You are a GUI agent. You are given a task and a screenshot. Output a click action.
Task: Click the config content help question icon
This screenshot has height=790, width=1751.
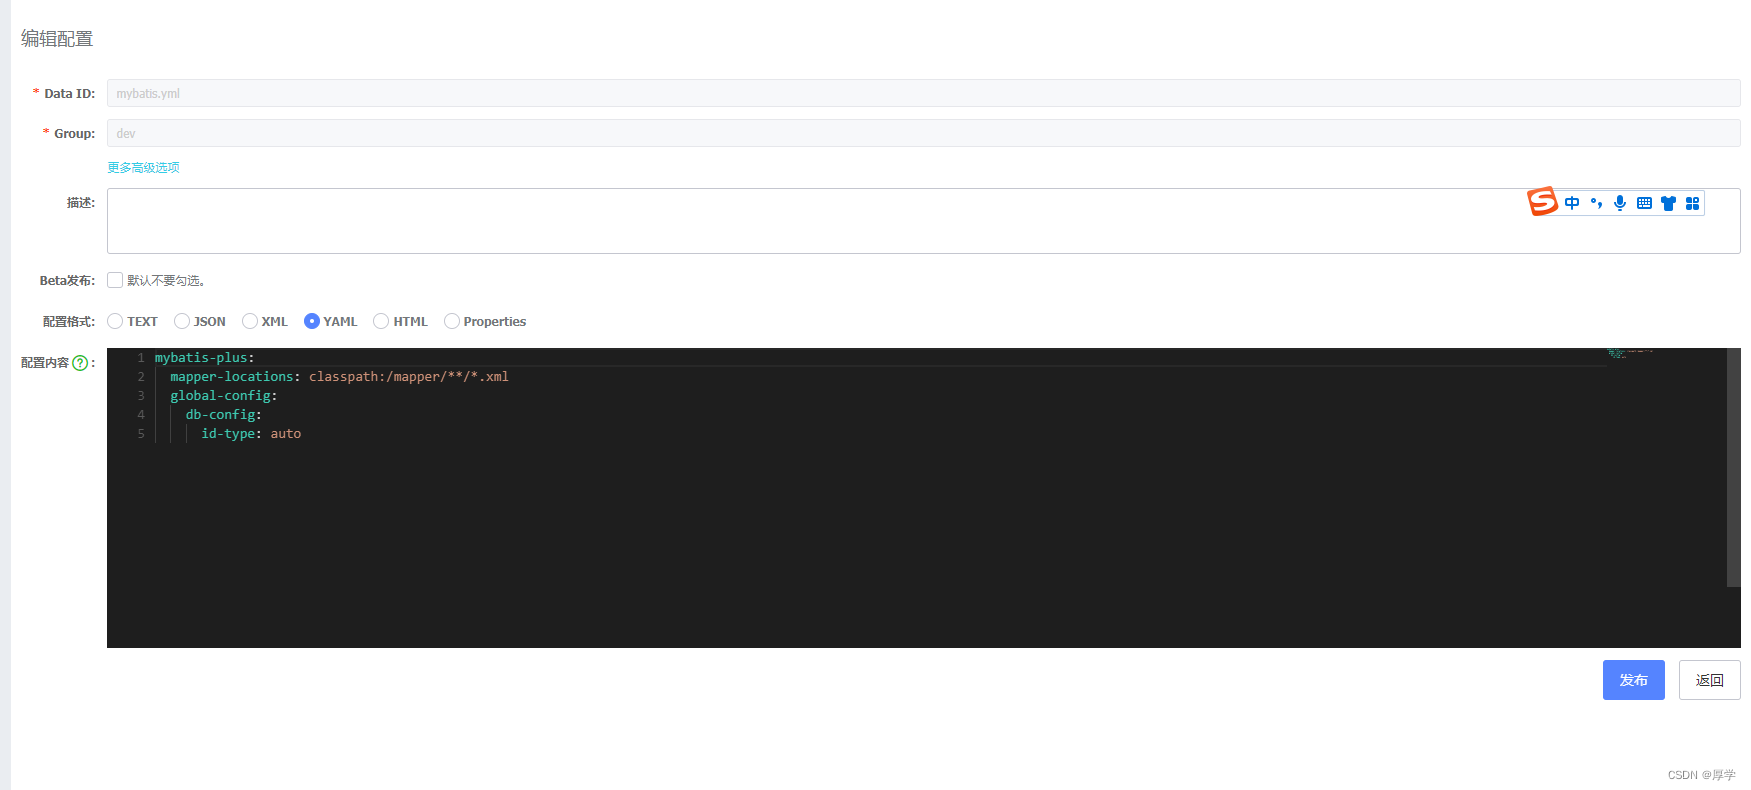(x=80, y=363)
